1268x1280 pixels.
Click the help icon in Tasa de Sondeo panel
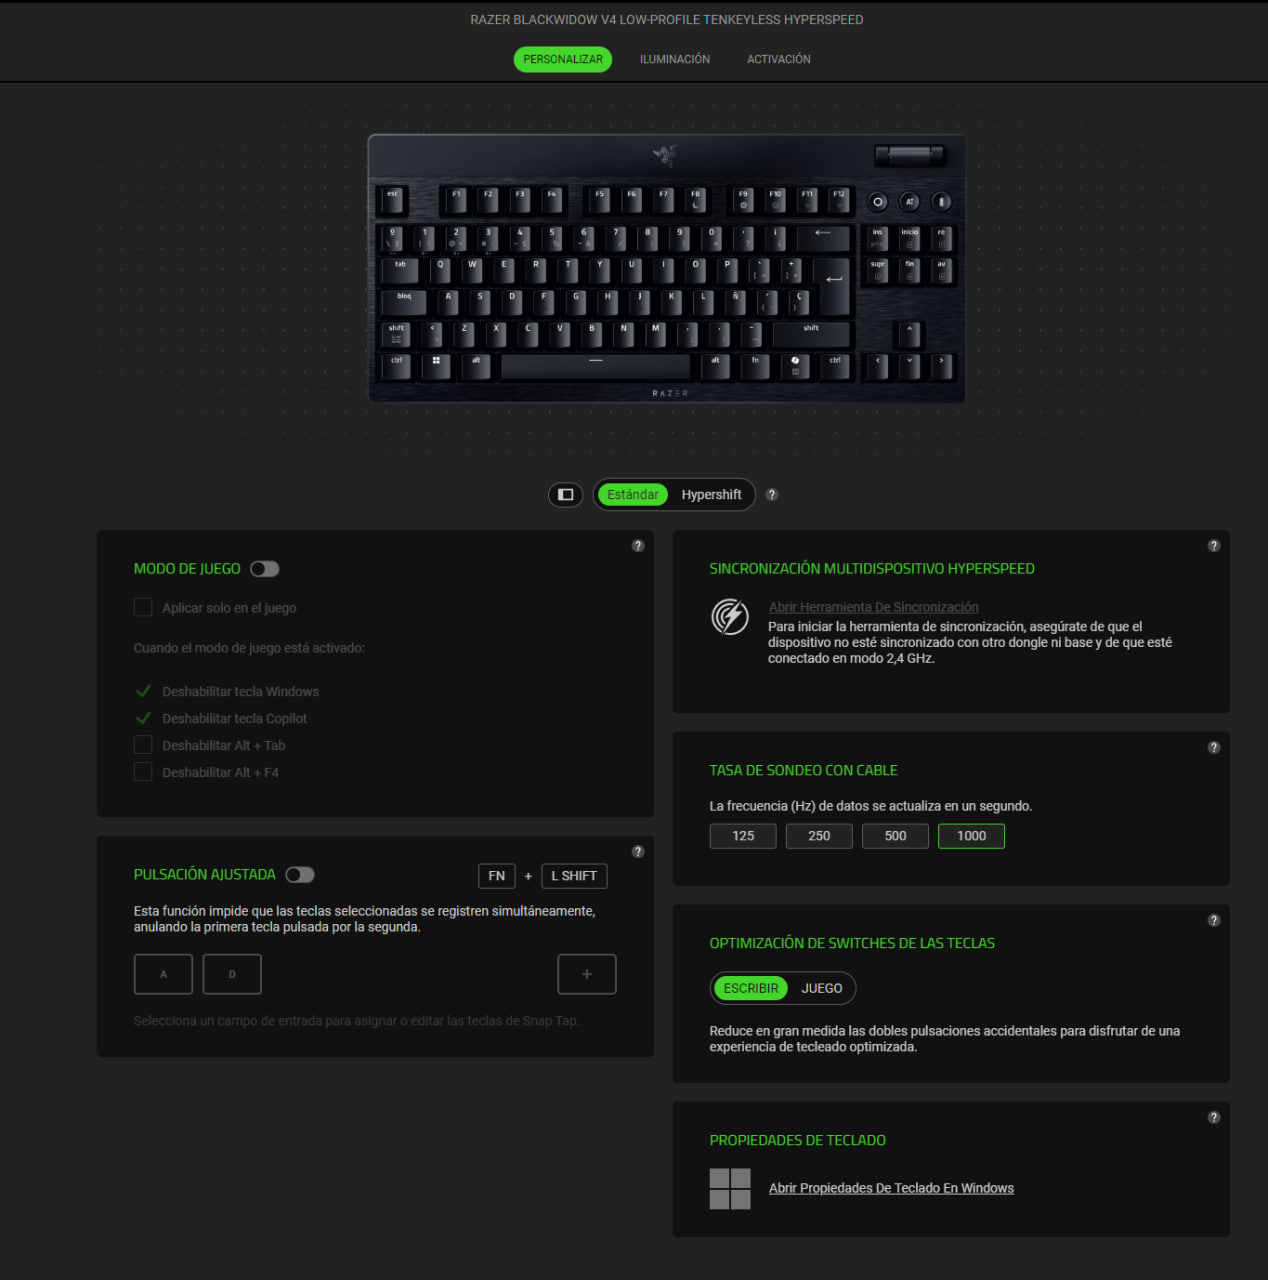pyautogui.click(x=1214, y=748)
